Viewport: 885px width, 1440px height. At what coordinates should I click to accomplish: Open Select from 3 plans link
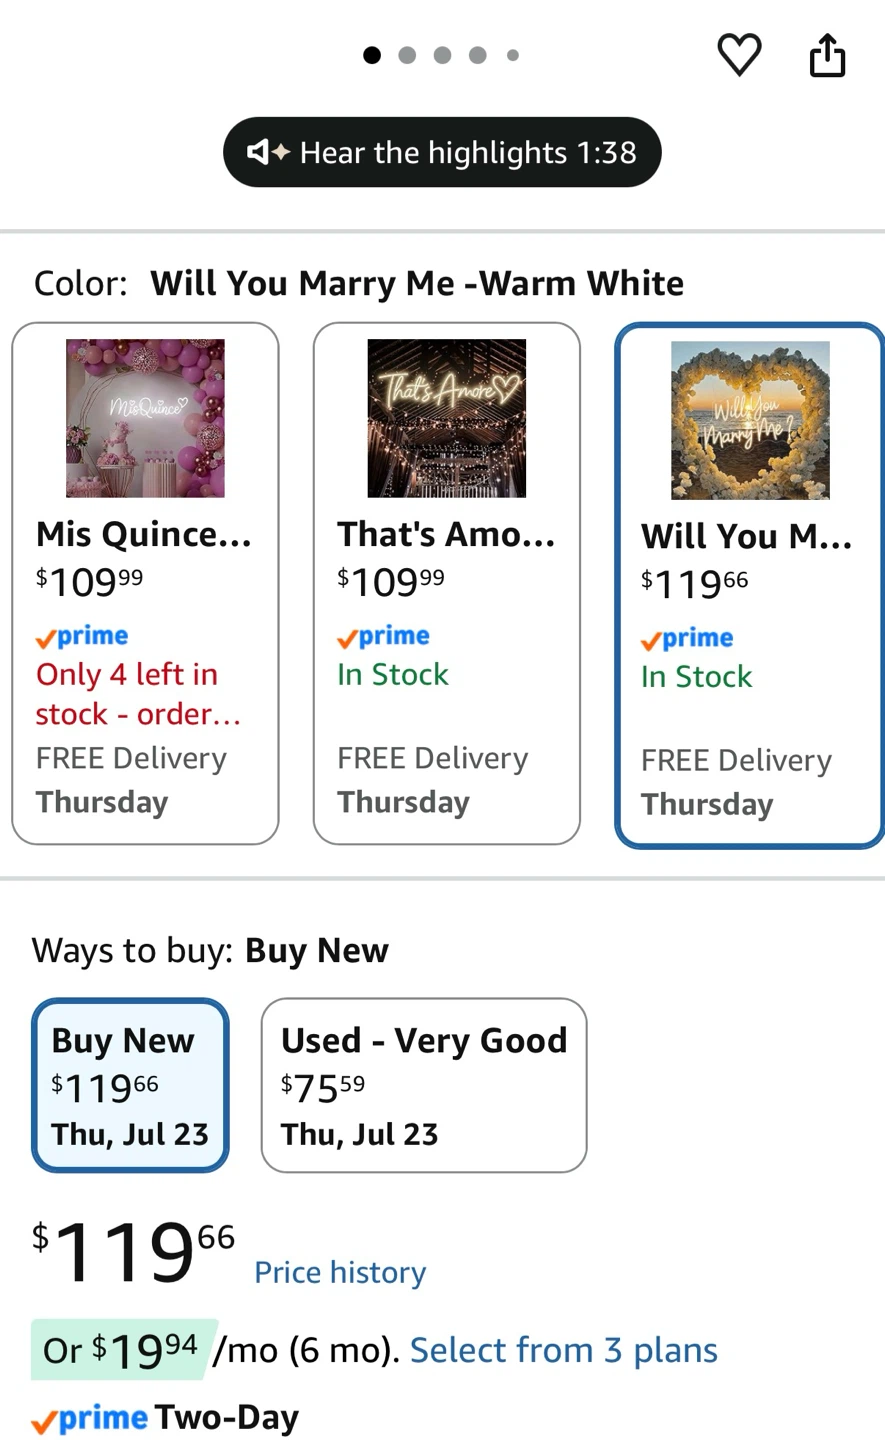(x=564, y=1350)
